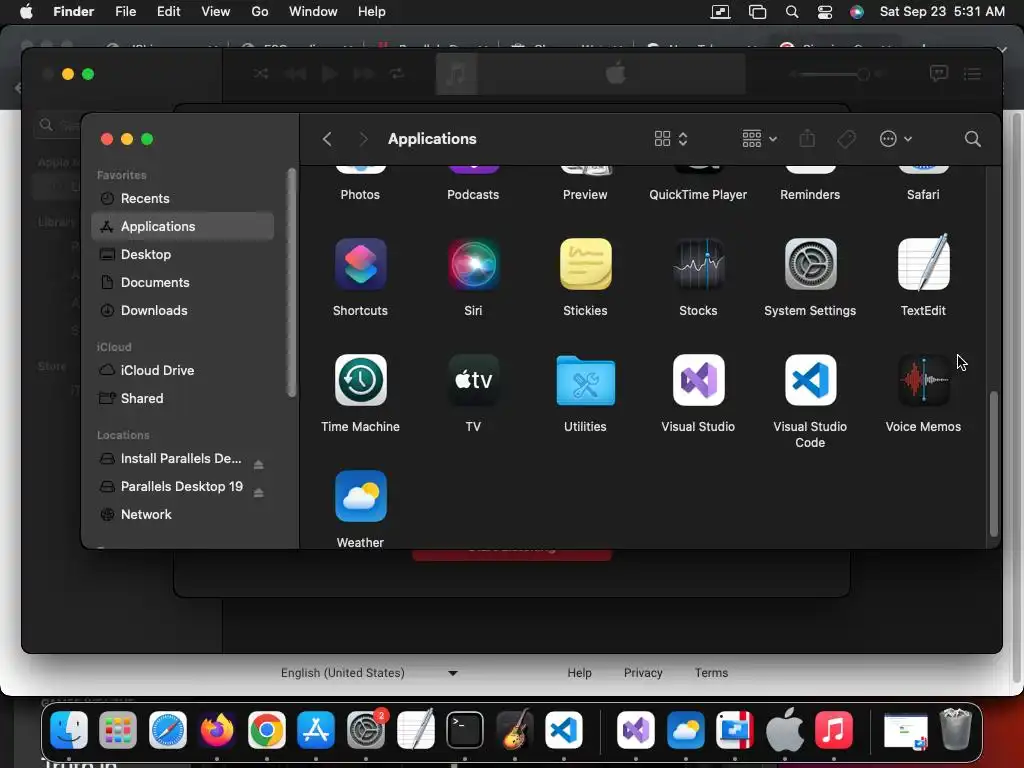Open the Time Machine app icon

point(360,380)
